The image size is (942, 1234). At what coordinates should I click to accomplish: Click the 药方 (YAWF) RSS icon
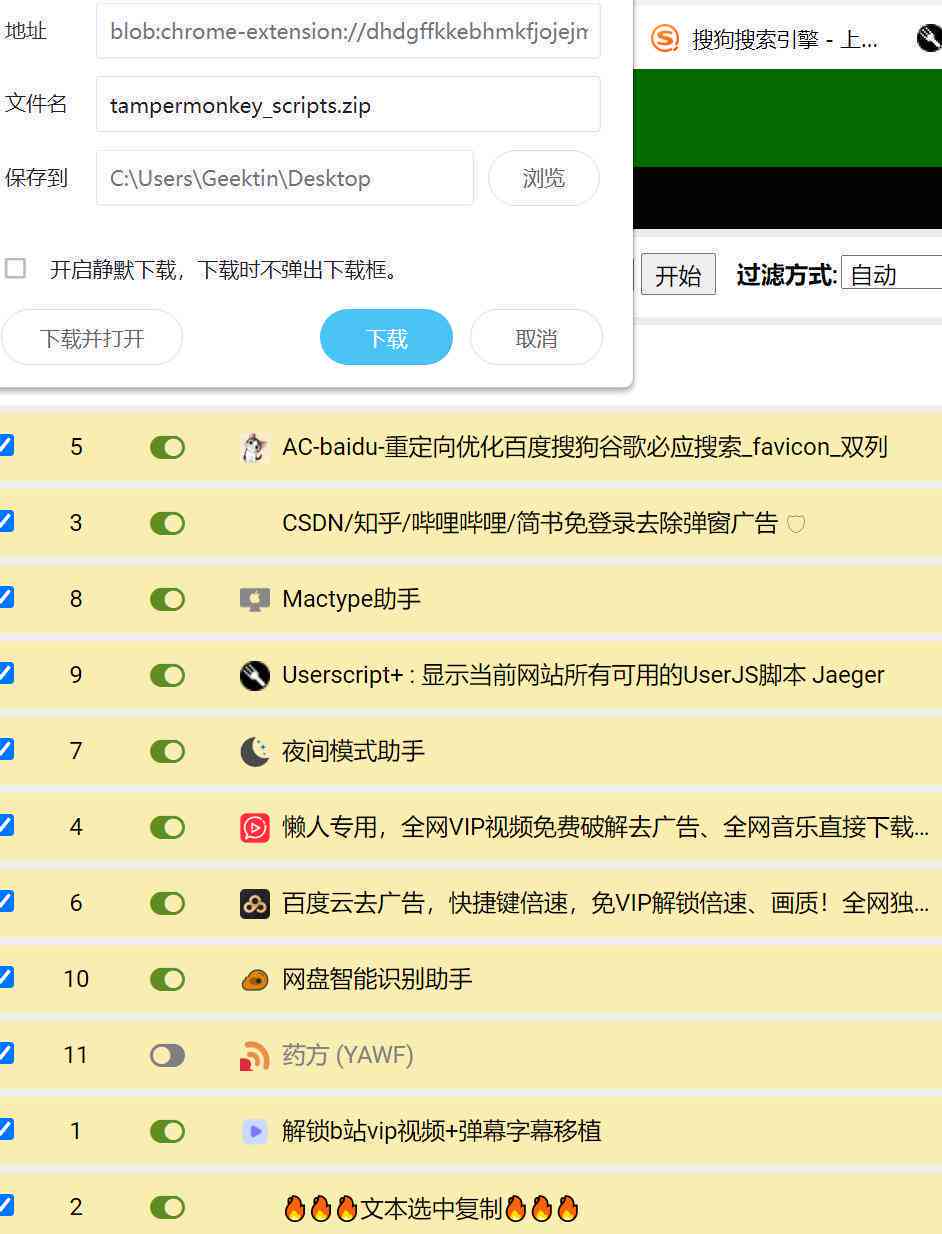[255, 1055]
